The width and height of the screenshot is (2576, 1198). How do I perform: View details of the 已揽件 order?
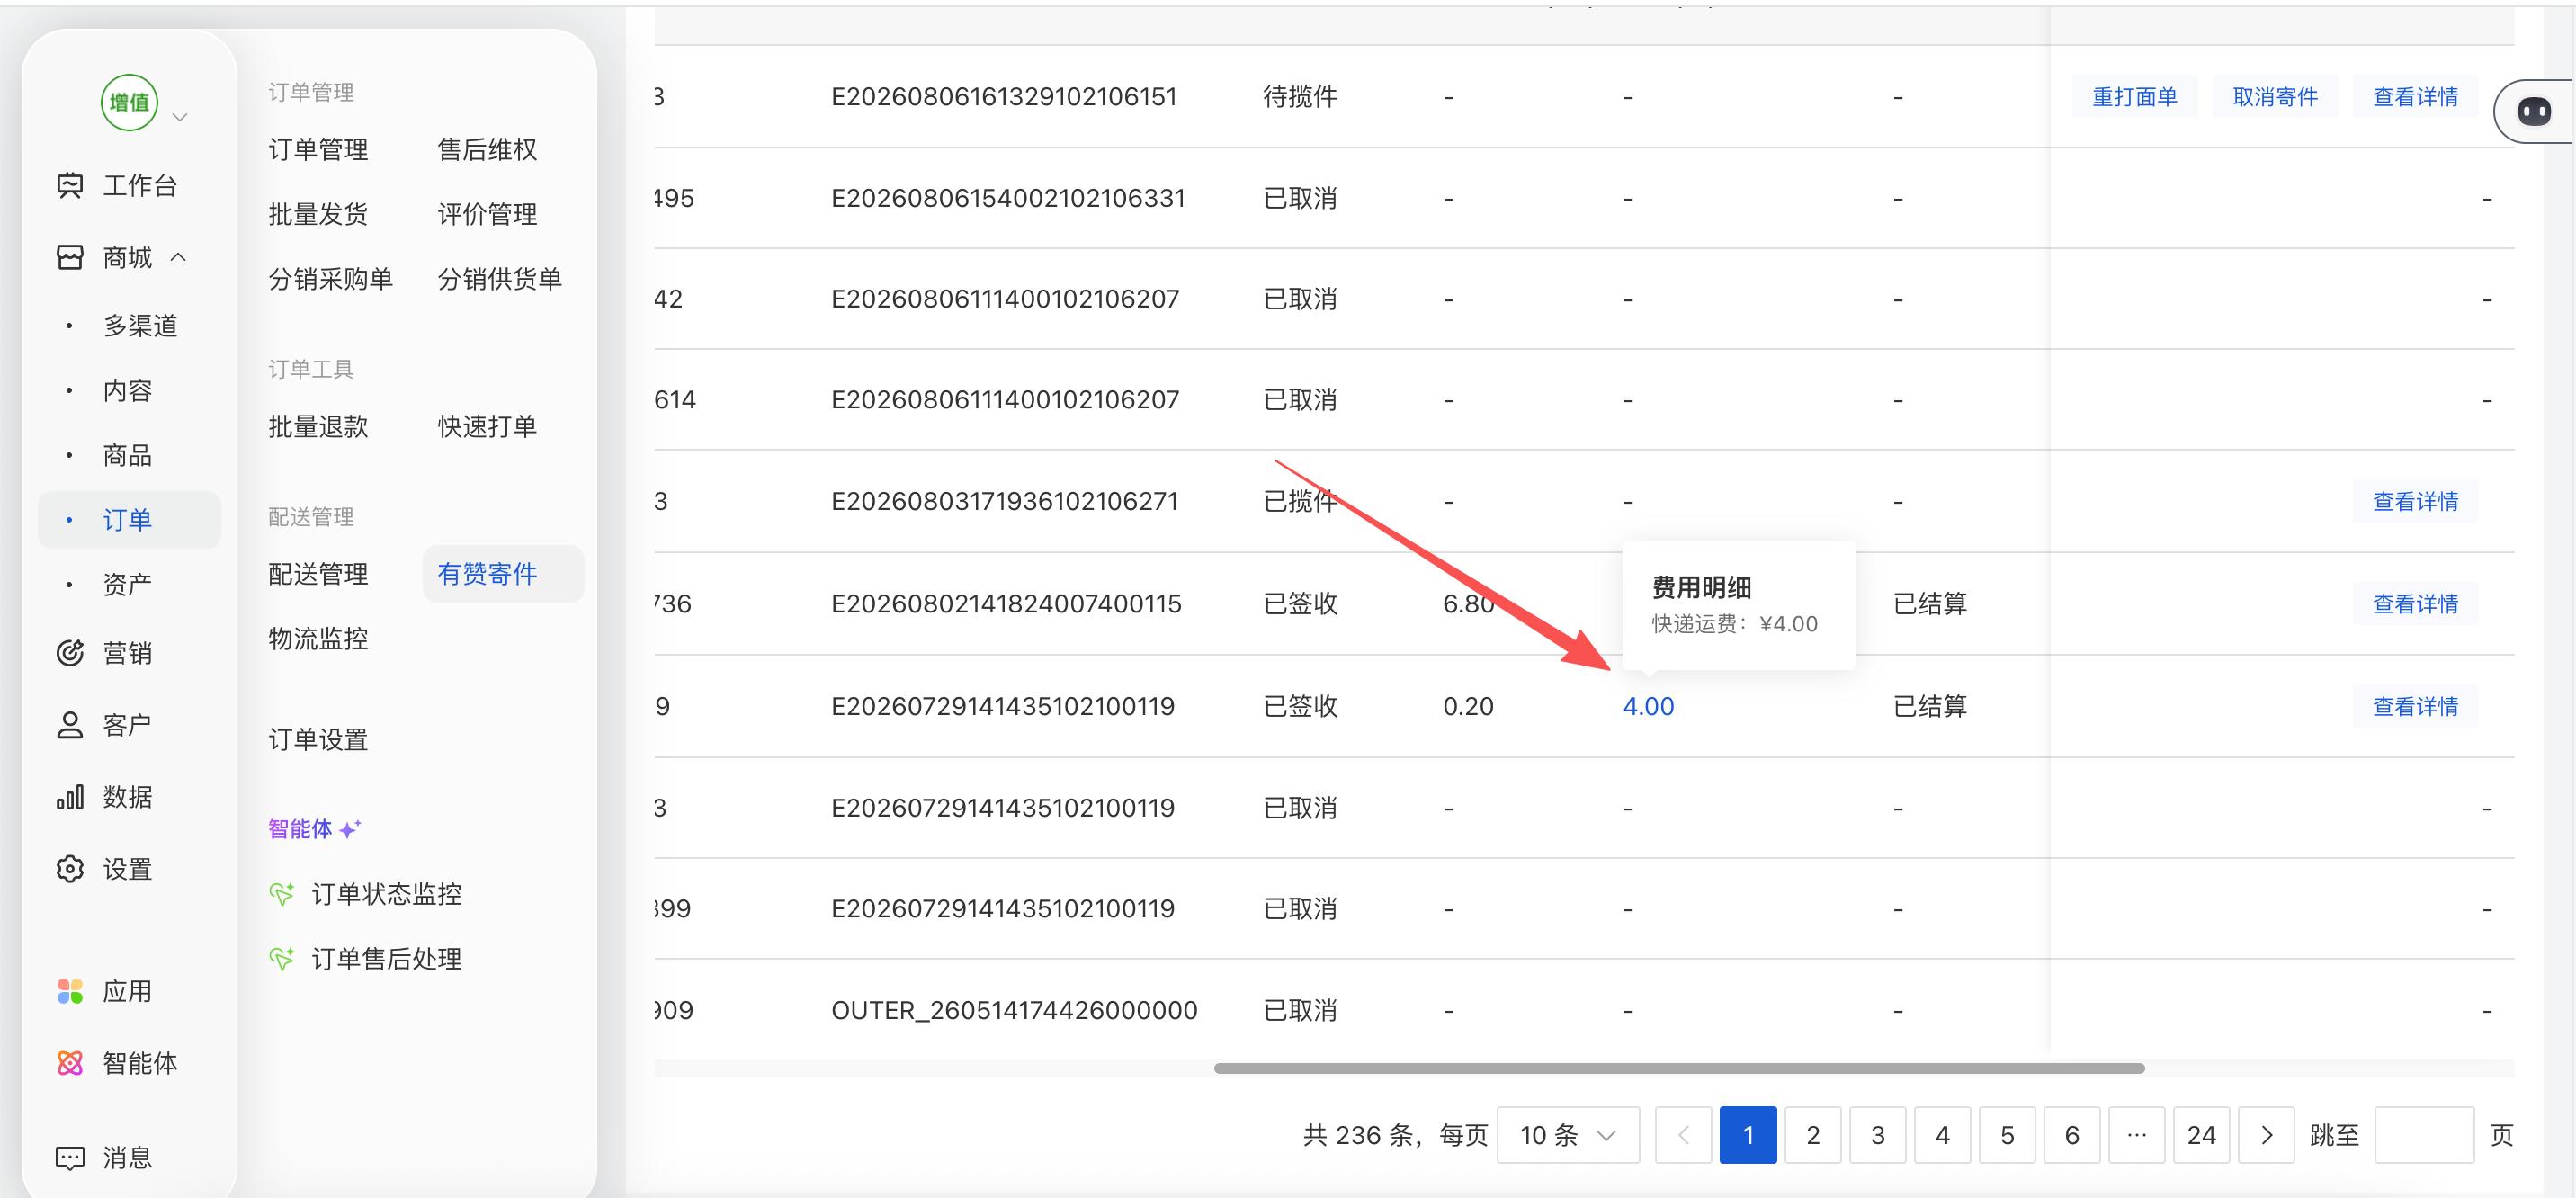pyautogui.click(x=2415, y=502)
